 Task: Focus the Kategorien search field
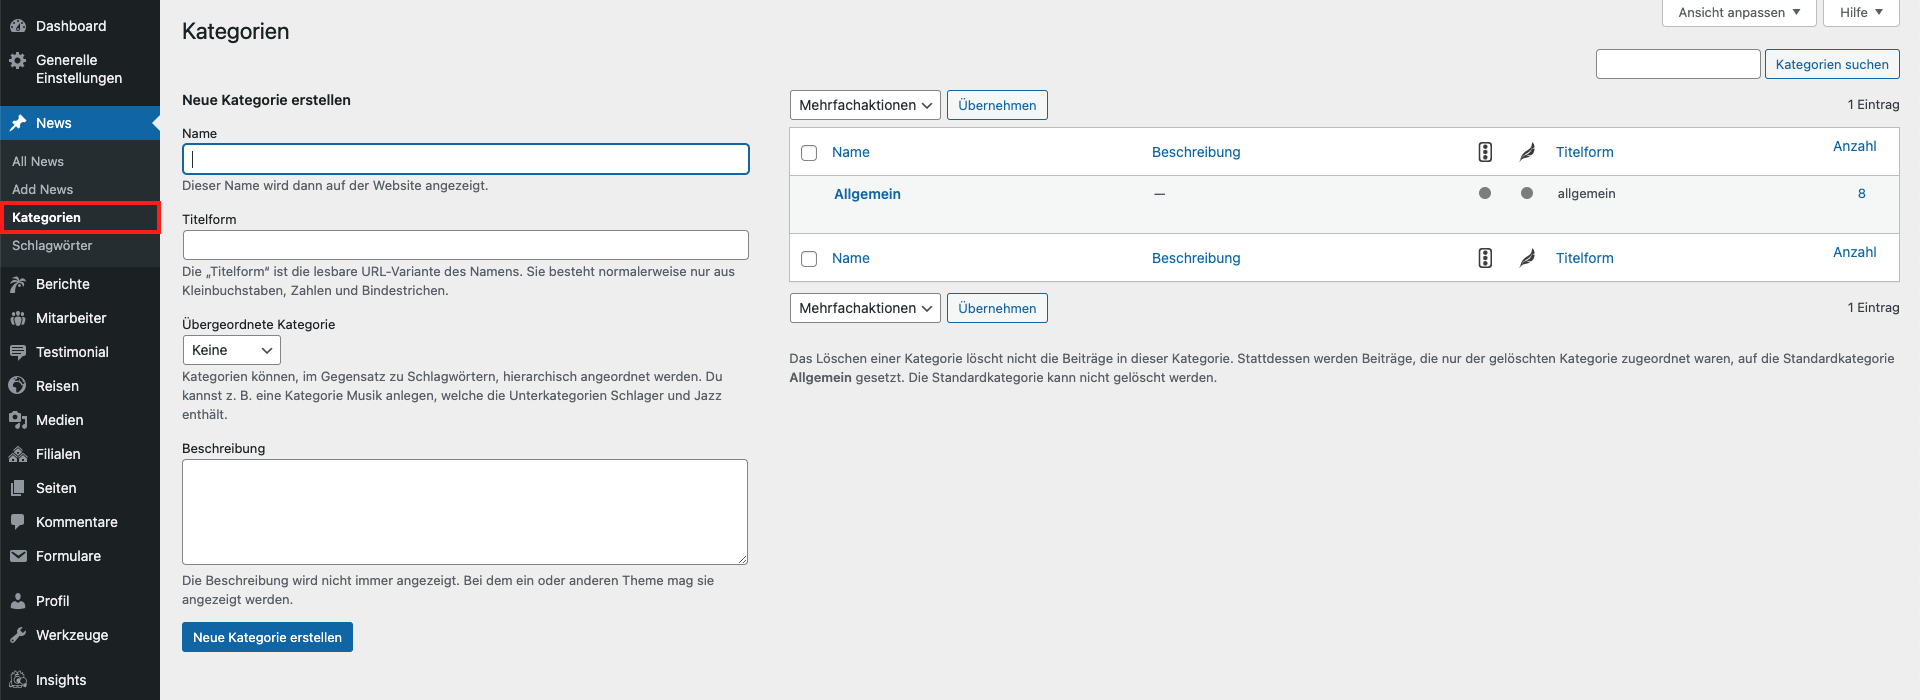click(x=1677, y=64)
